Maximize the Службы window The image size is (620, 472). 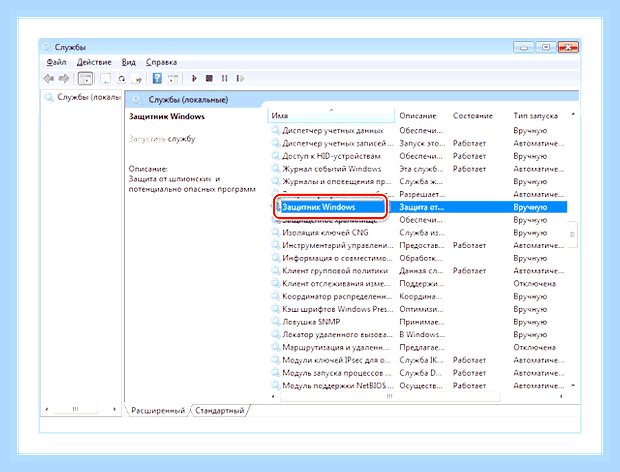tap(546, 47)
